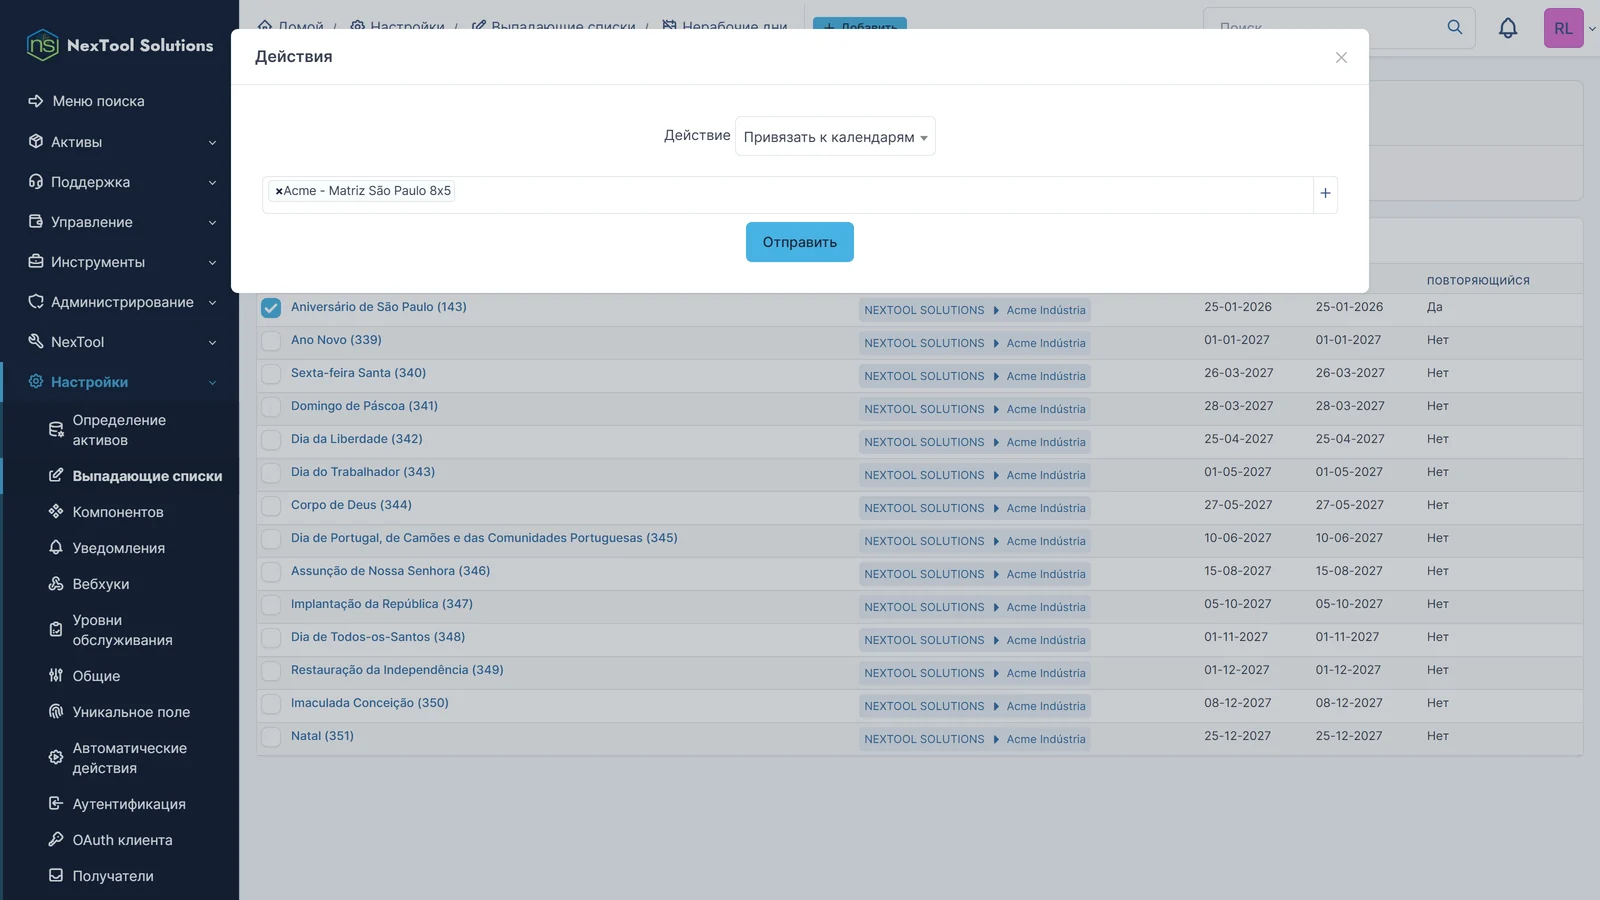The image size is (1600, 900).
Task: Click the Получатели icon
Action: (x=56, y=876)
